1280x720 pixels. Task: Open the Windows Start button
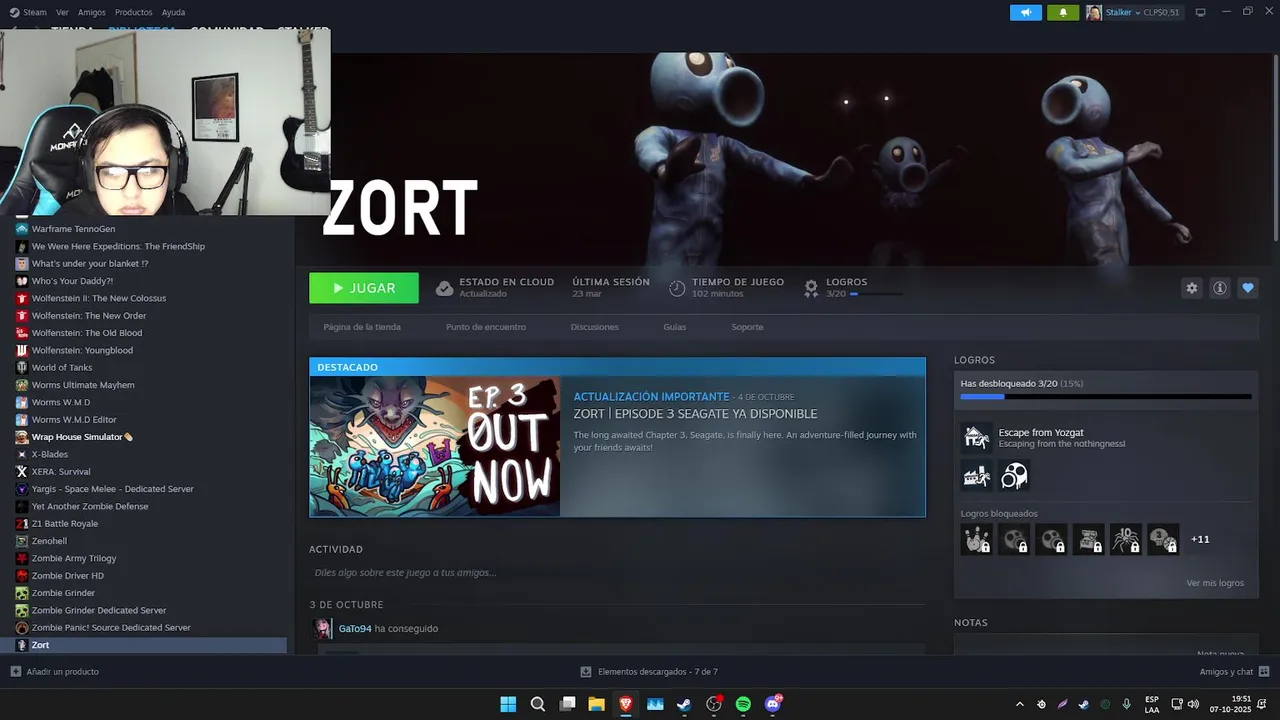pyautogui.click(x=508, y=704)
